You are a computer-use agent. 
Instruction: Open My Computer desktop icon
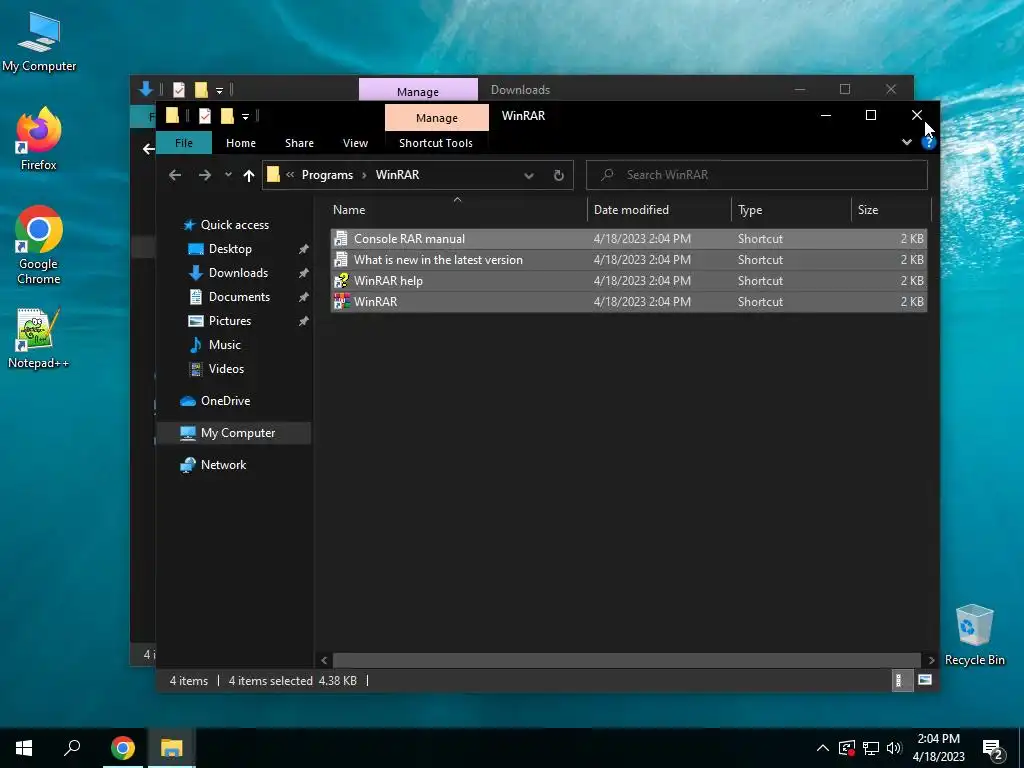pyautogui.click(x=39, y=42)
